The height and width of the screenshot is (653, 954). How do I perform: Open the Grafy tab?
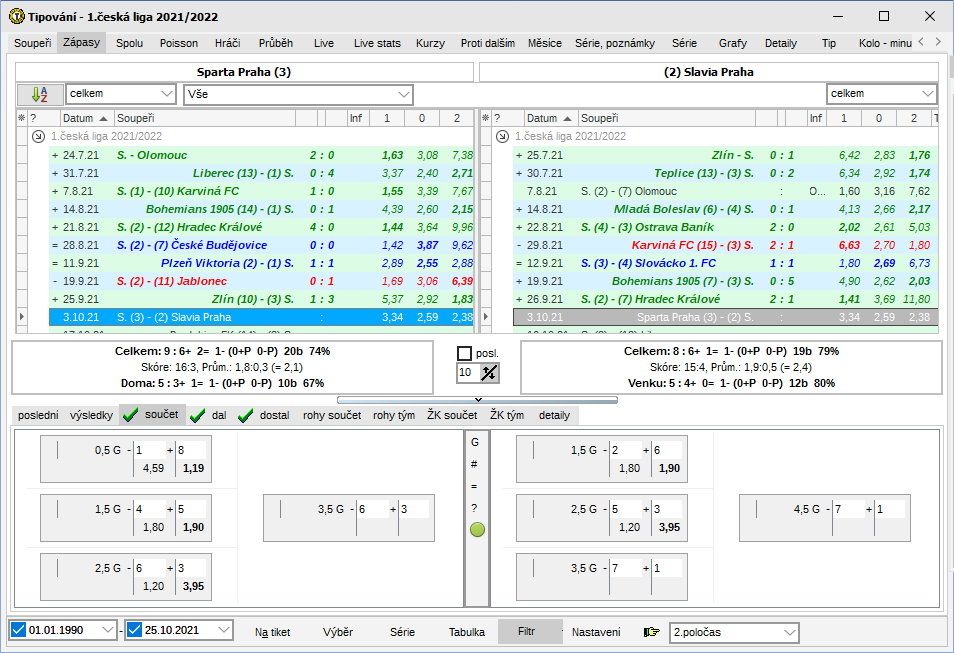(x=733, y=43)
